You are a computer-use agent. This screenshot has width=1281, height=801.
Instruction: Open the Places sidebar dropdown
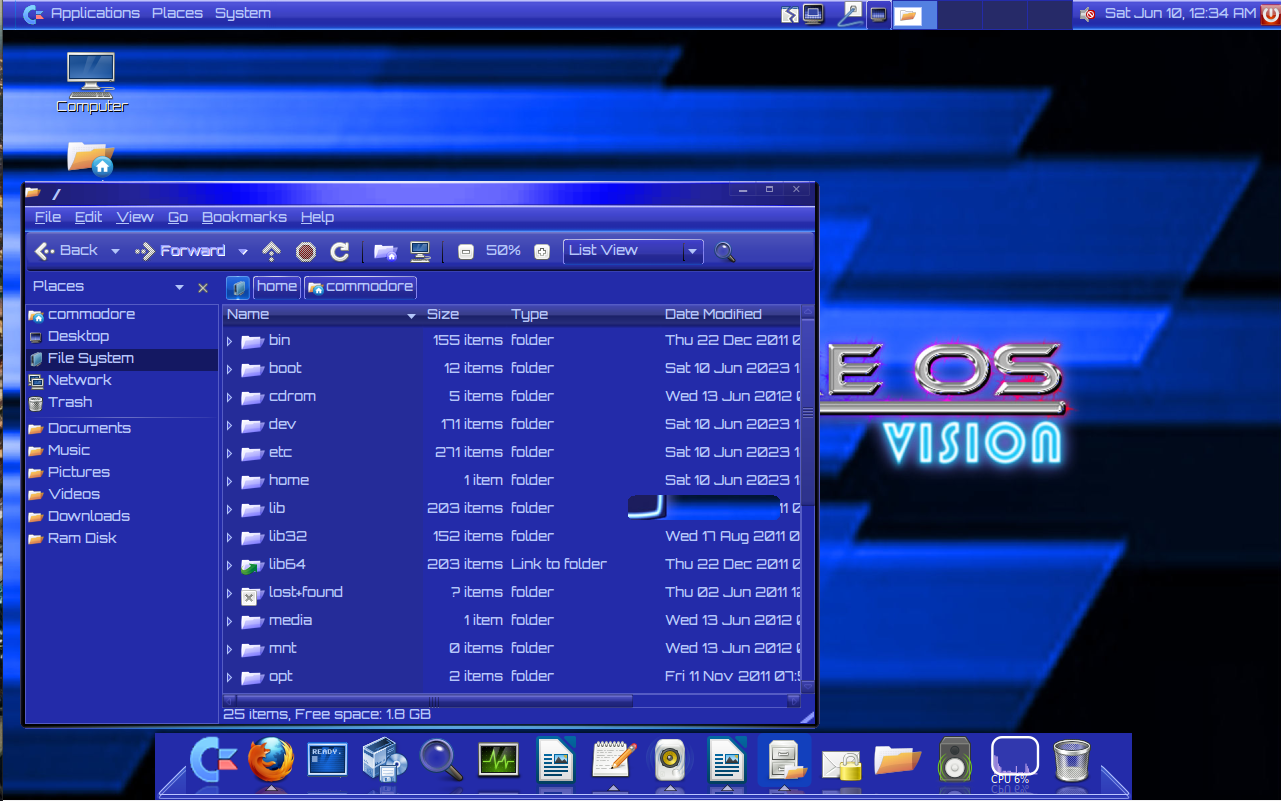tap(179, 288)
